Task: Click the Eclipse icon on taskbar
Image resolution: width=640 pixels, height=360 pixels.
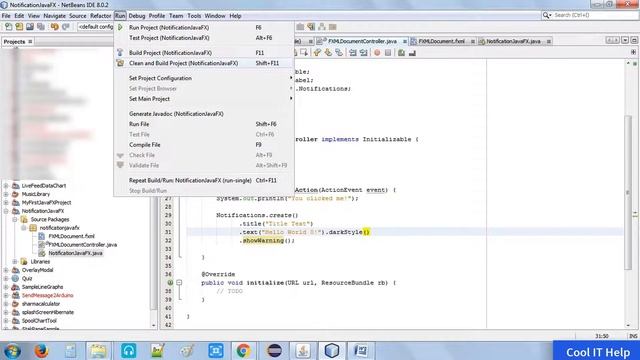Action: pyautogui.click(x=274, y=351)
